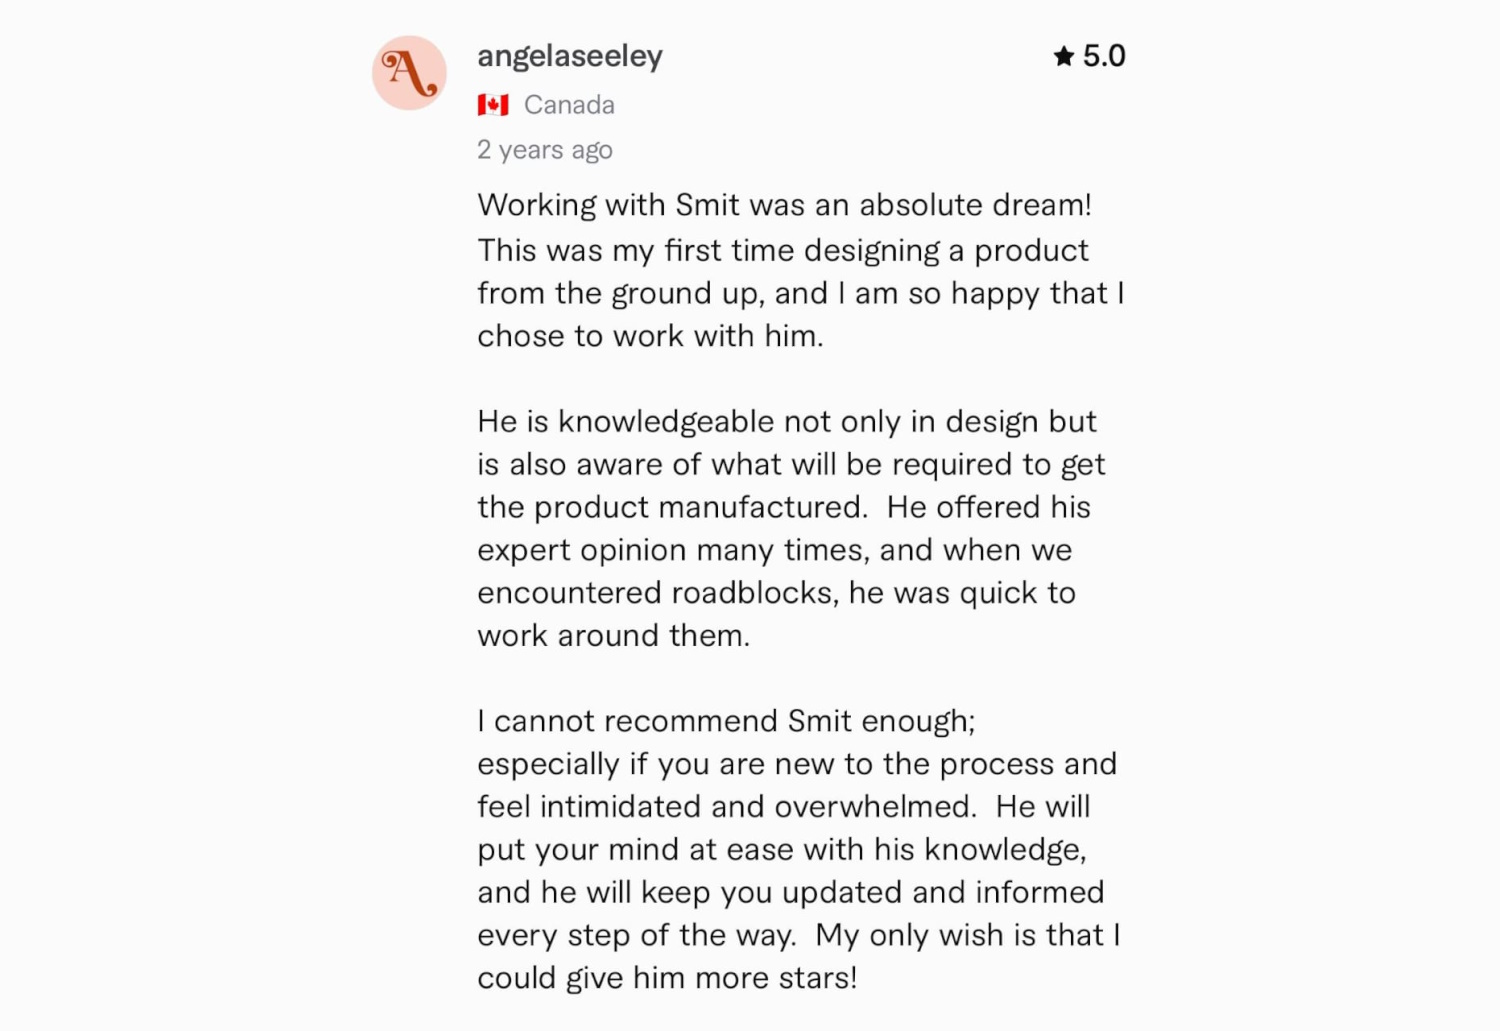
Task: Click the angelaseeley avatar with letter A
Action: pyautogui.click(x=409, y=73)
